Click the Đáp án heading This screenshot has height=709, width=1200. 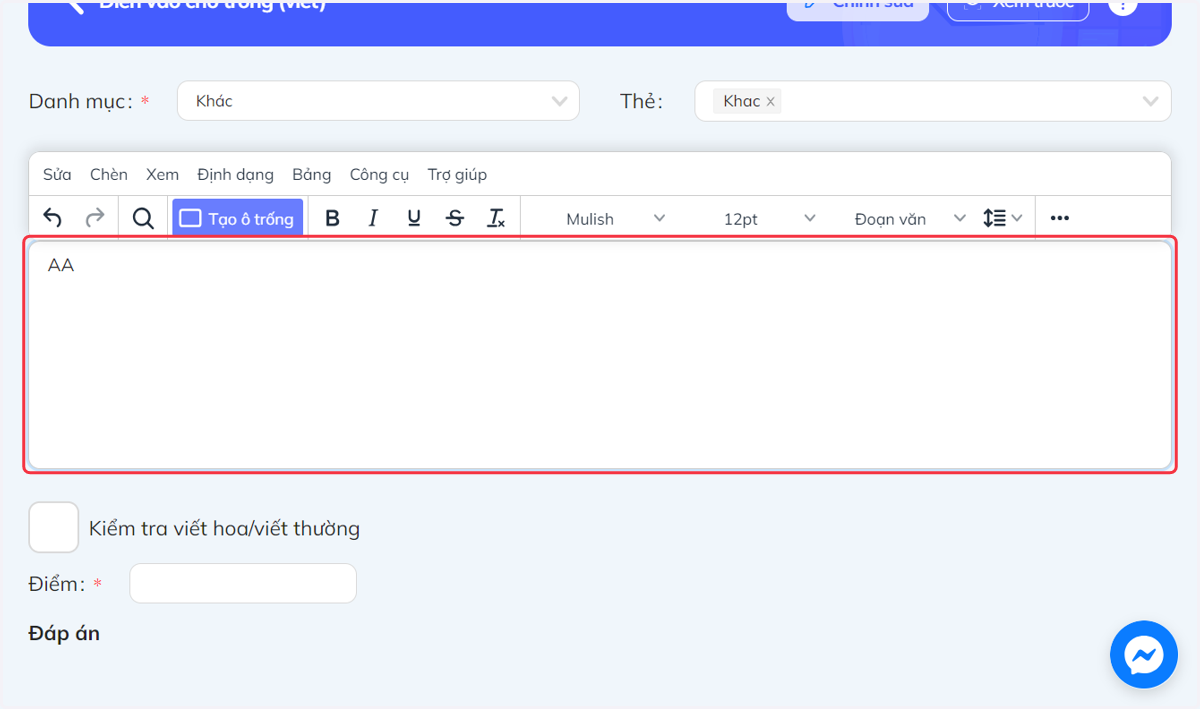[64, 633]
